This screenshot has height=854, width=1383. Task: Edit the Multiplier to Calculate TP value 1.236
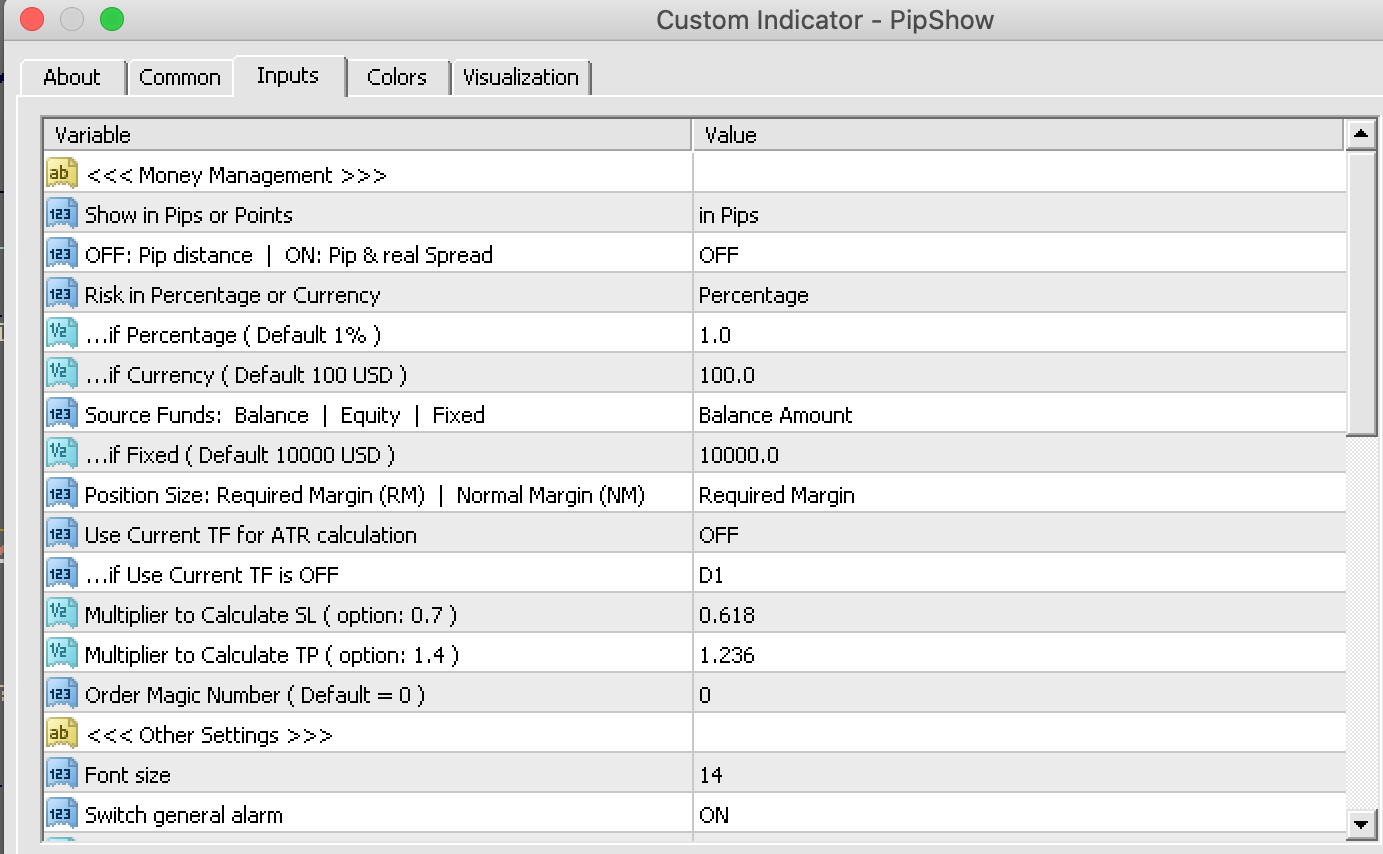[x=727, y=655]
